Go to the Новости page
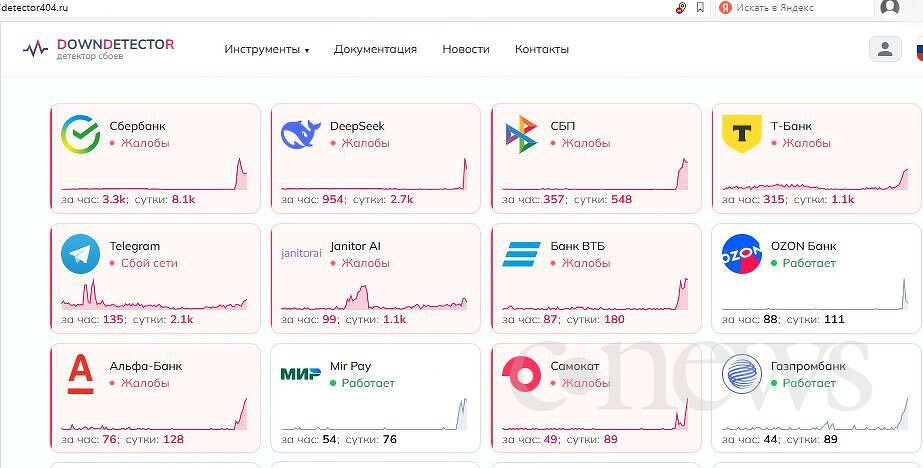This screenshot has height=468, width=923. coord(466,49)
